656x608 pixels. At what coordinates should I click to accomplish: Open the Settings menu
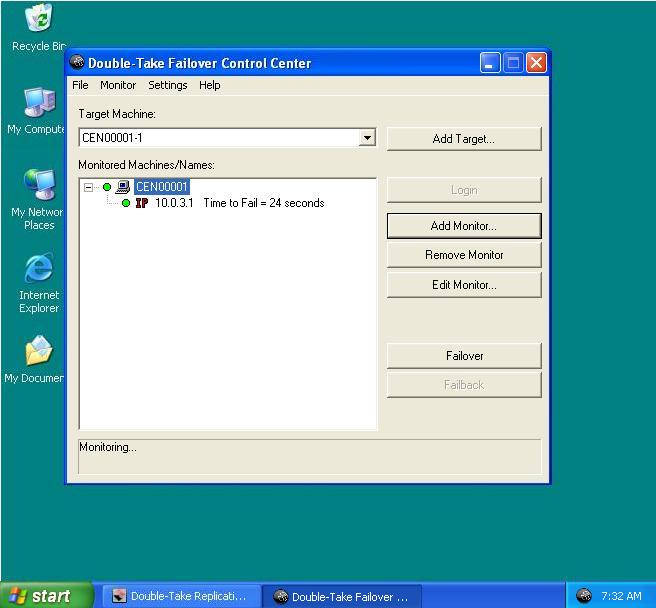(167, 85)
